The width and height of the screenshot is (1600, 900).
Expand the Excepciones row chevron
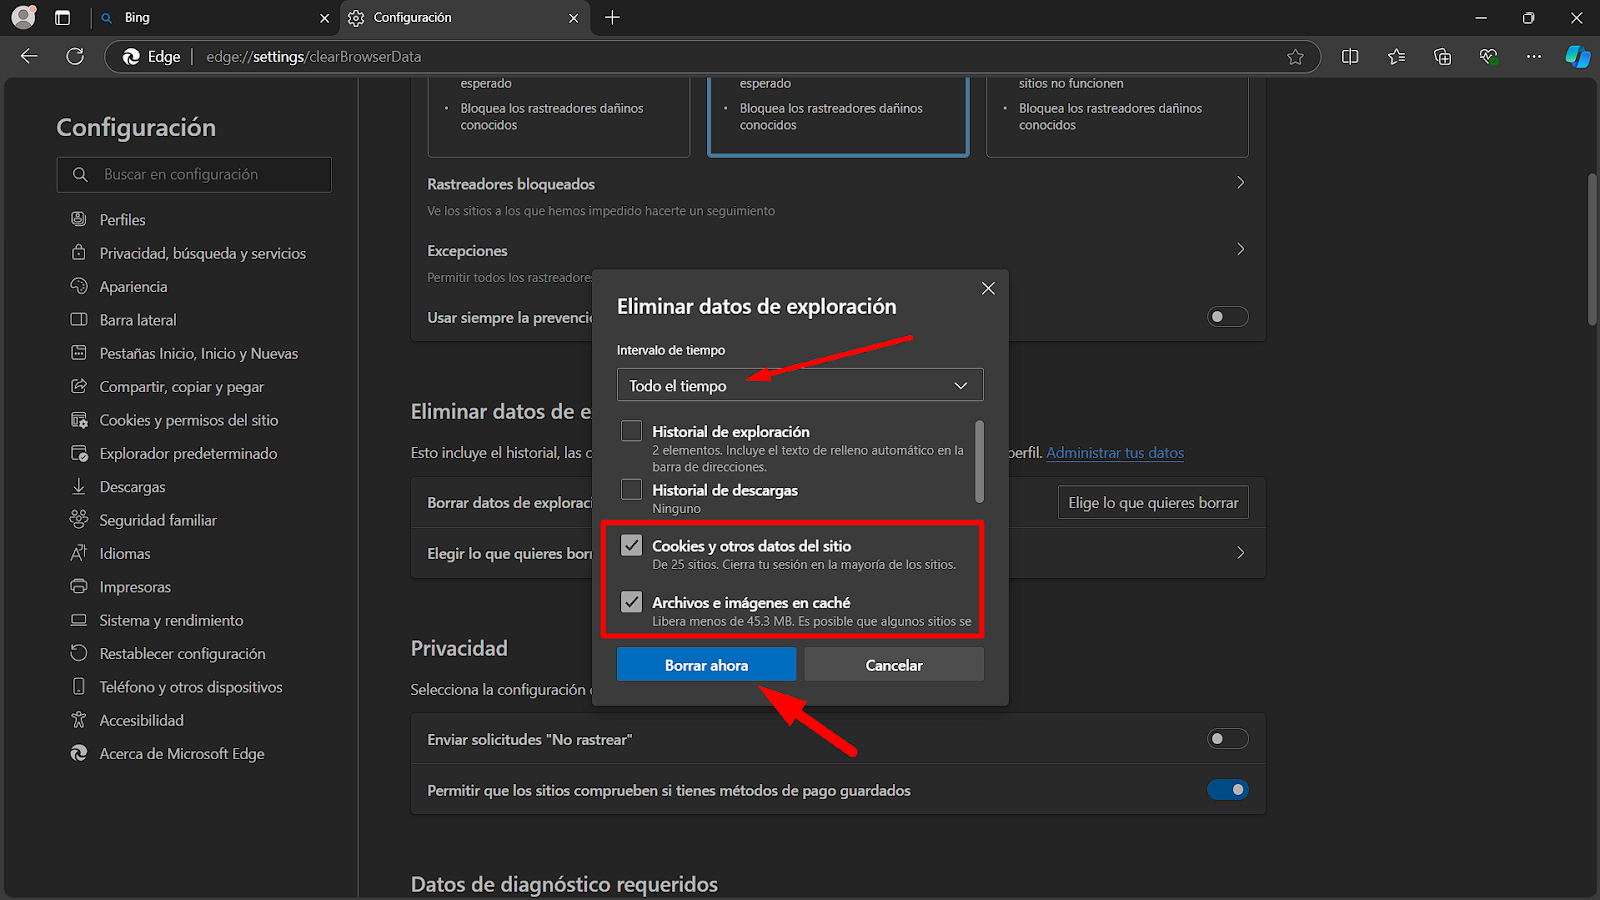(x=1240, y=249)
